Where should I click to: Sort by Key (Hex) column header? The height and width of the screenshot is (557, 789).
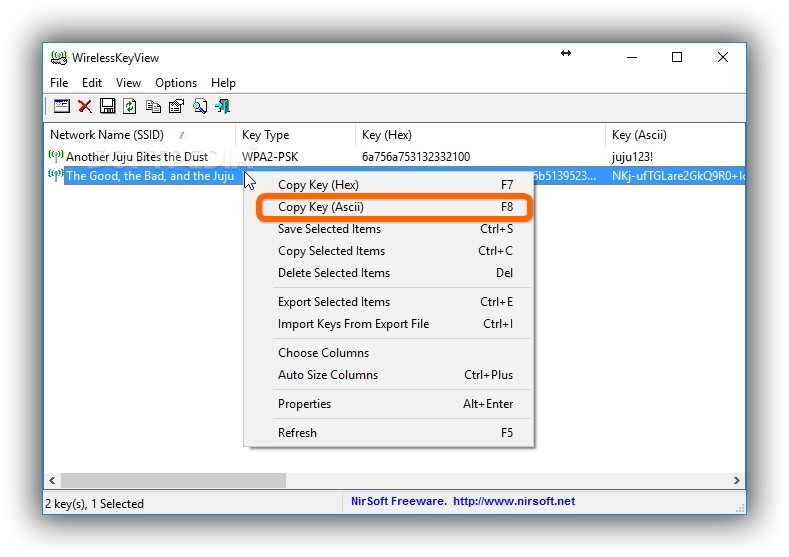[481, 135]
